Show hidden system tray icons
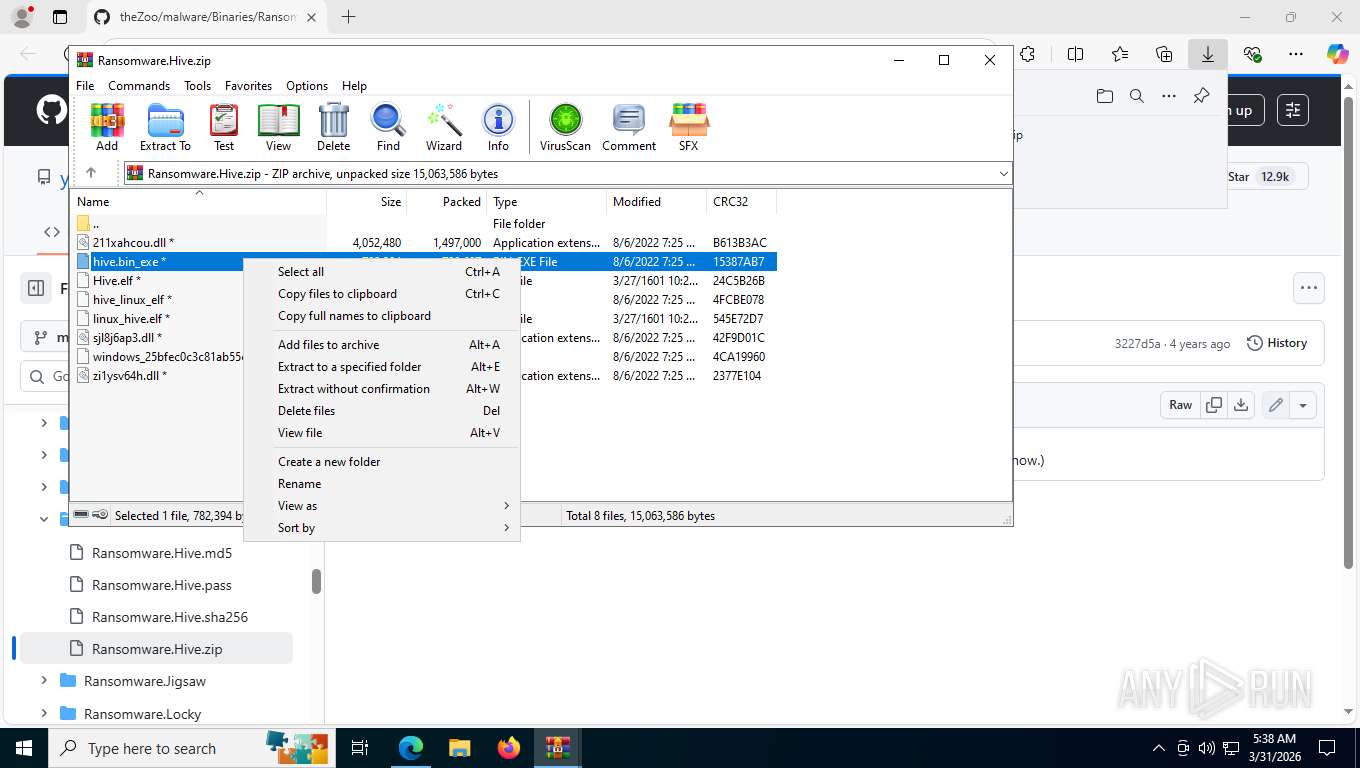This screenshot has width=1360, height=768. point(1159,748)
